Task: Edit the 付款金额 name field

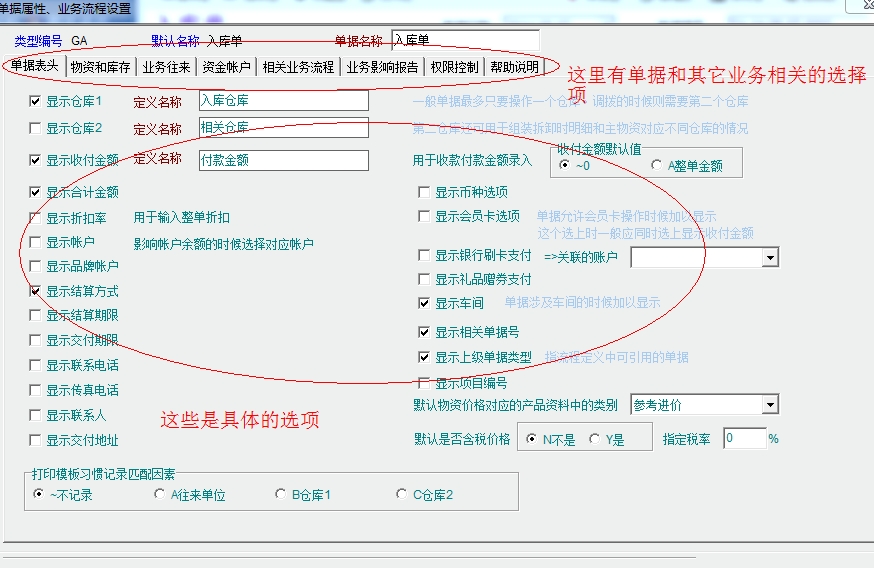Action: pyautogui.click(x=283, y=160)
